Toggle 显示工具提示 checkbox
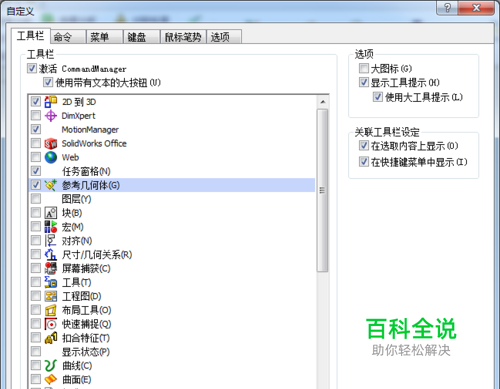Screen dimensions: 500x389 pyautogui.click(x=364, y=82)
